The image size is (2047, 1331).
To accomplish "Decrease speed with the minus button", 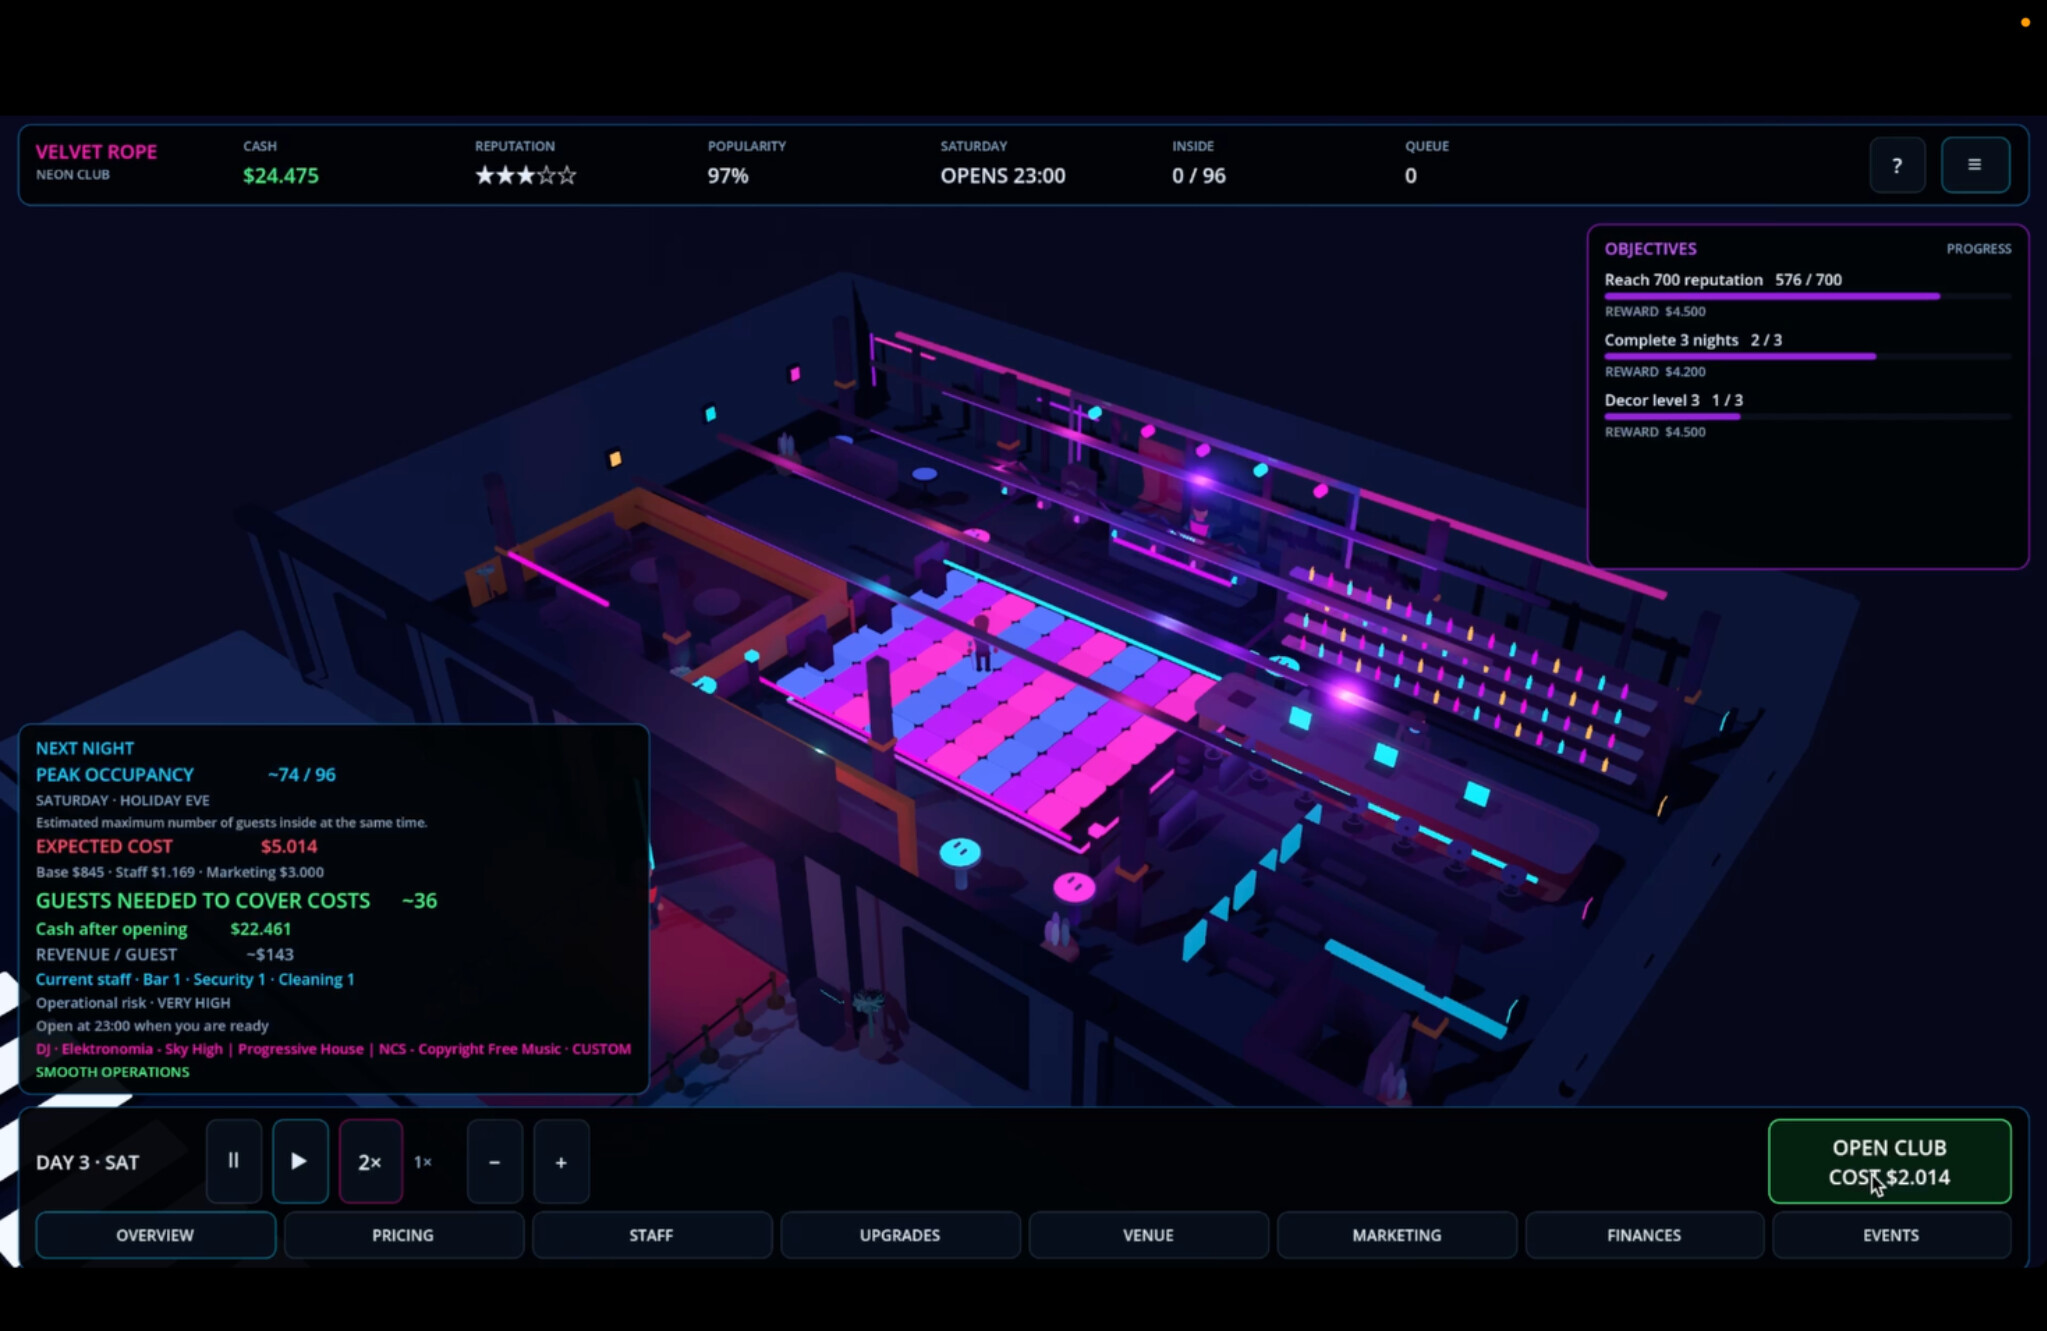I will 494,1162.
